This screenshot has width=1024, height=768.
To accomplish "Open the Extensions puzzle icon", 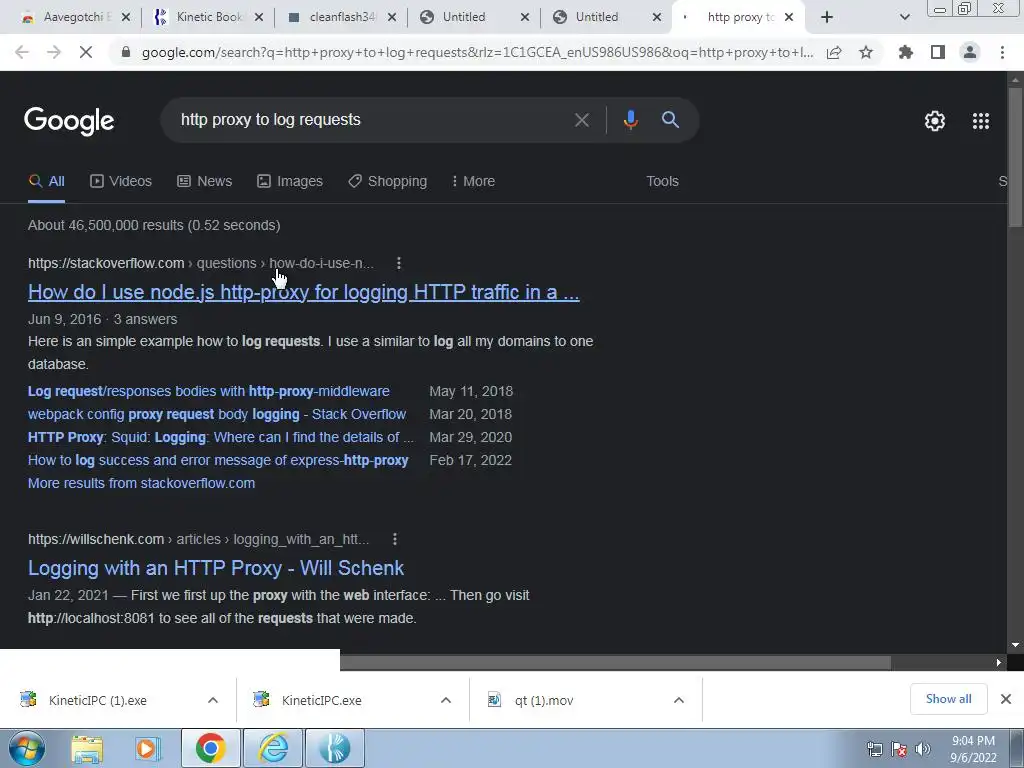I will 906,52.
